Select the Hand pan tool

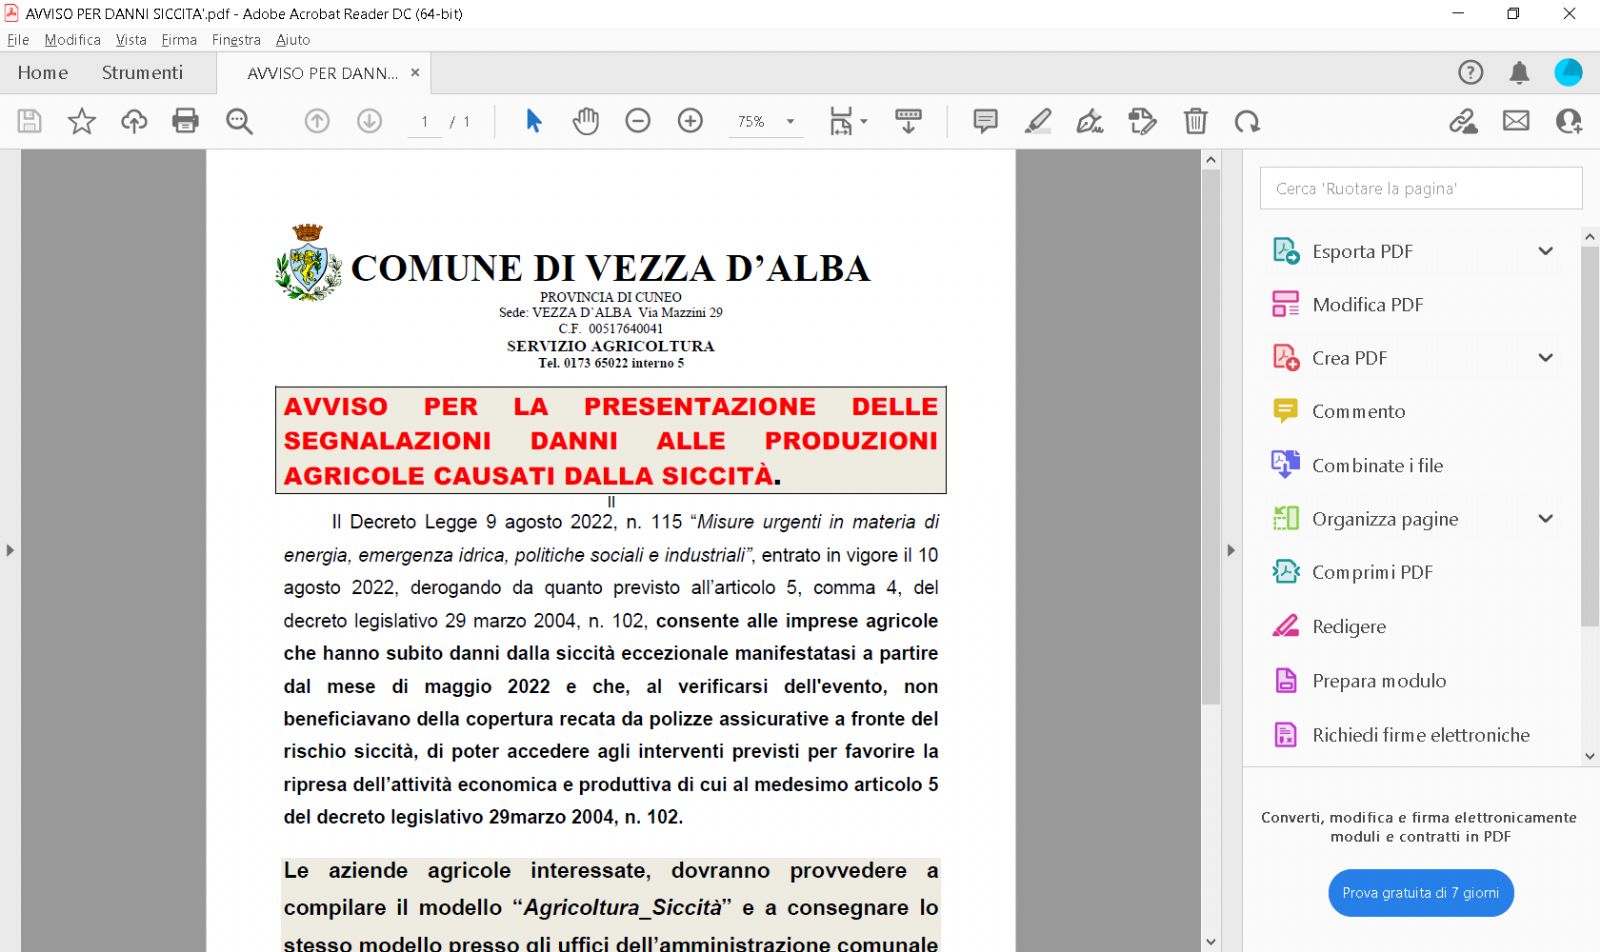click(585, 121)
